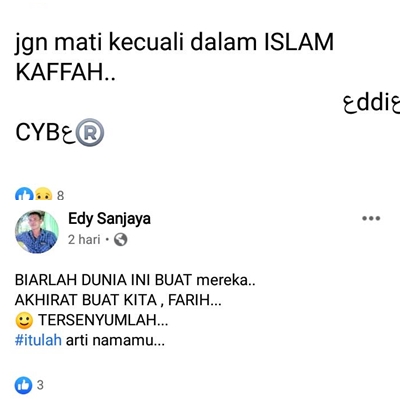Click the BIARLAH DUNIA INI BUAT mereka line

click(x=135, y=280)
